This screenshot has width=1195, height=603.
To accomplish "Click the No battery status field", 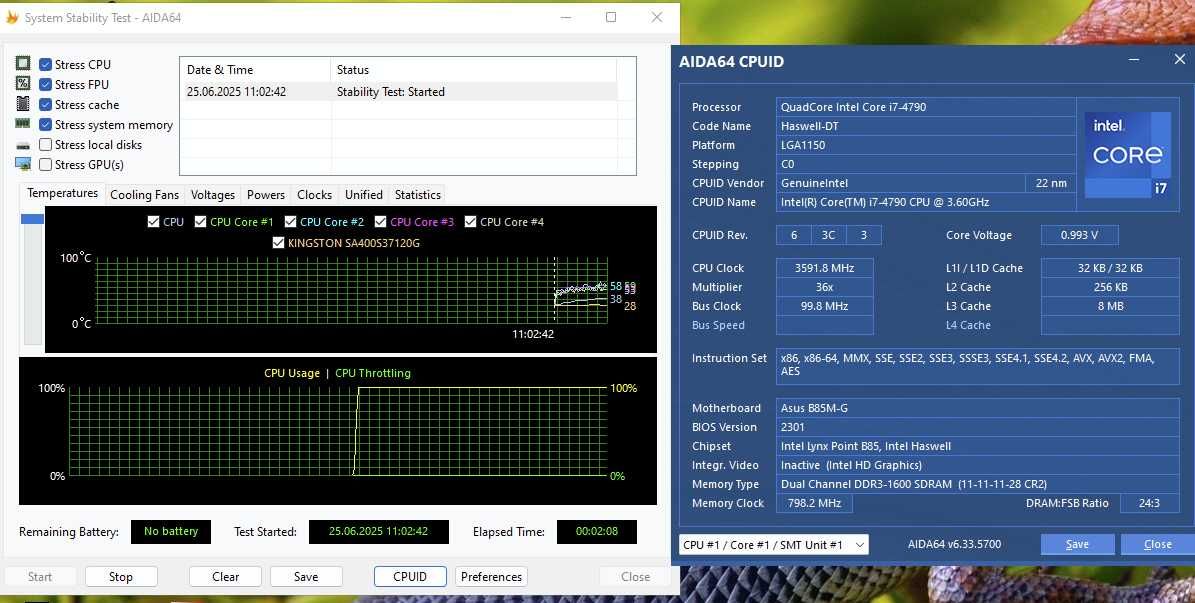I will 171,531.
